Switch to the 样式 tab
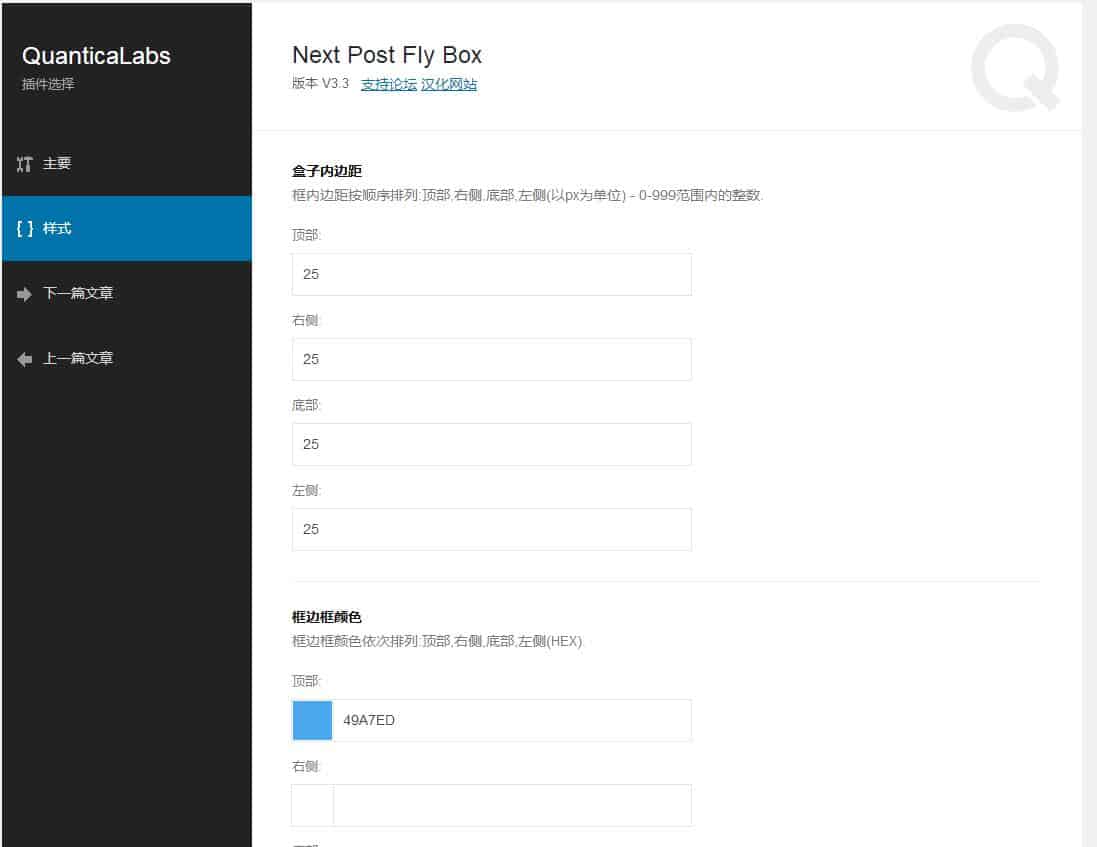The height and width of the screenshot is (847, 1097). pos(127,229)
